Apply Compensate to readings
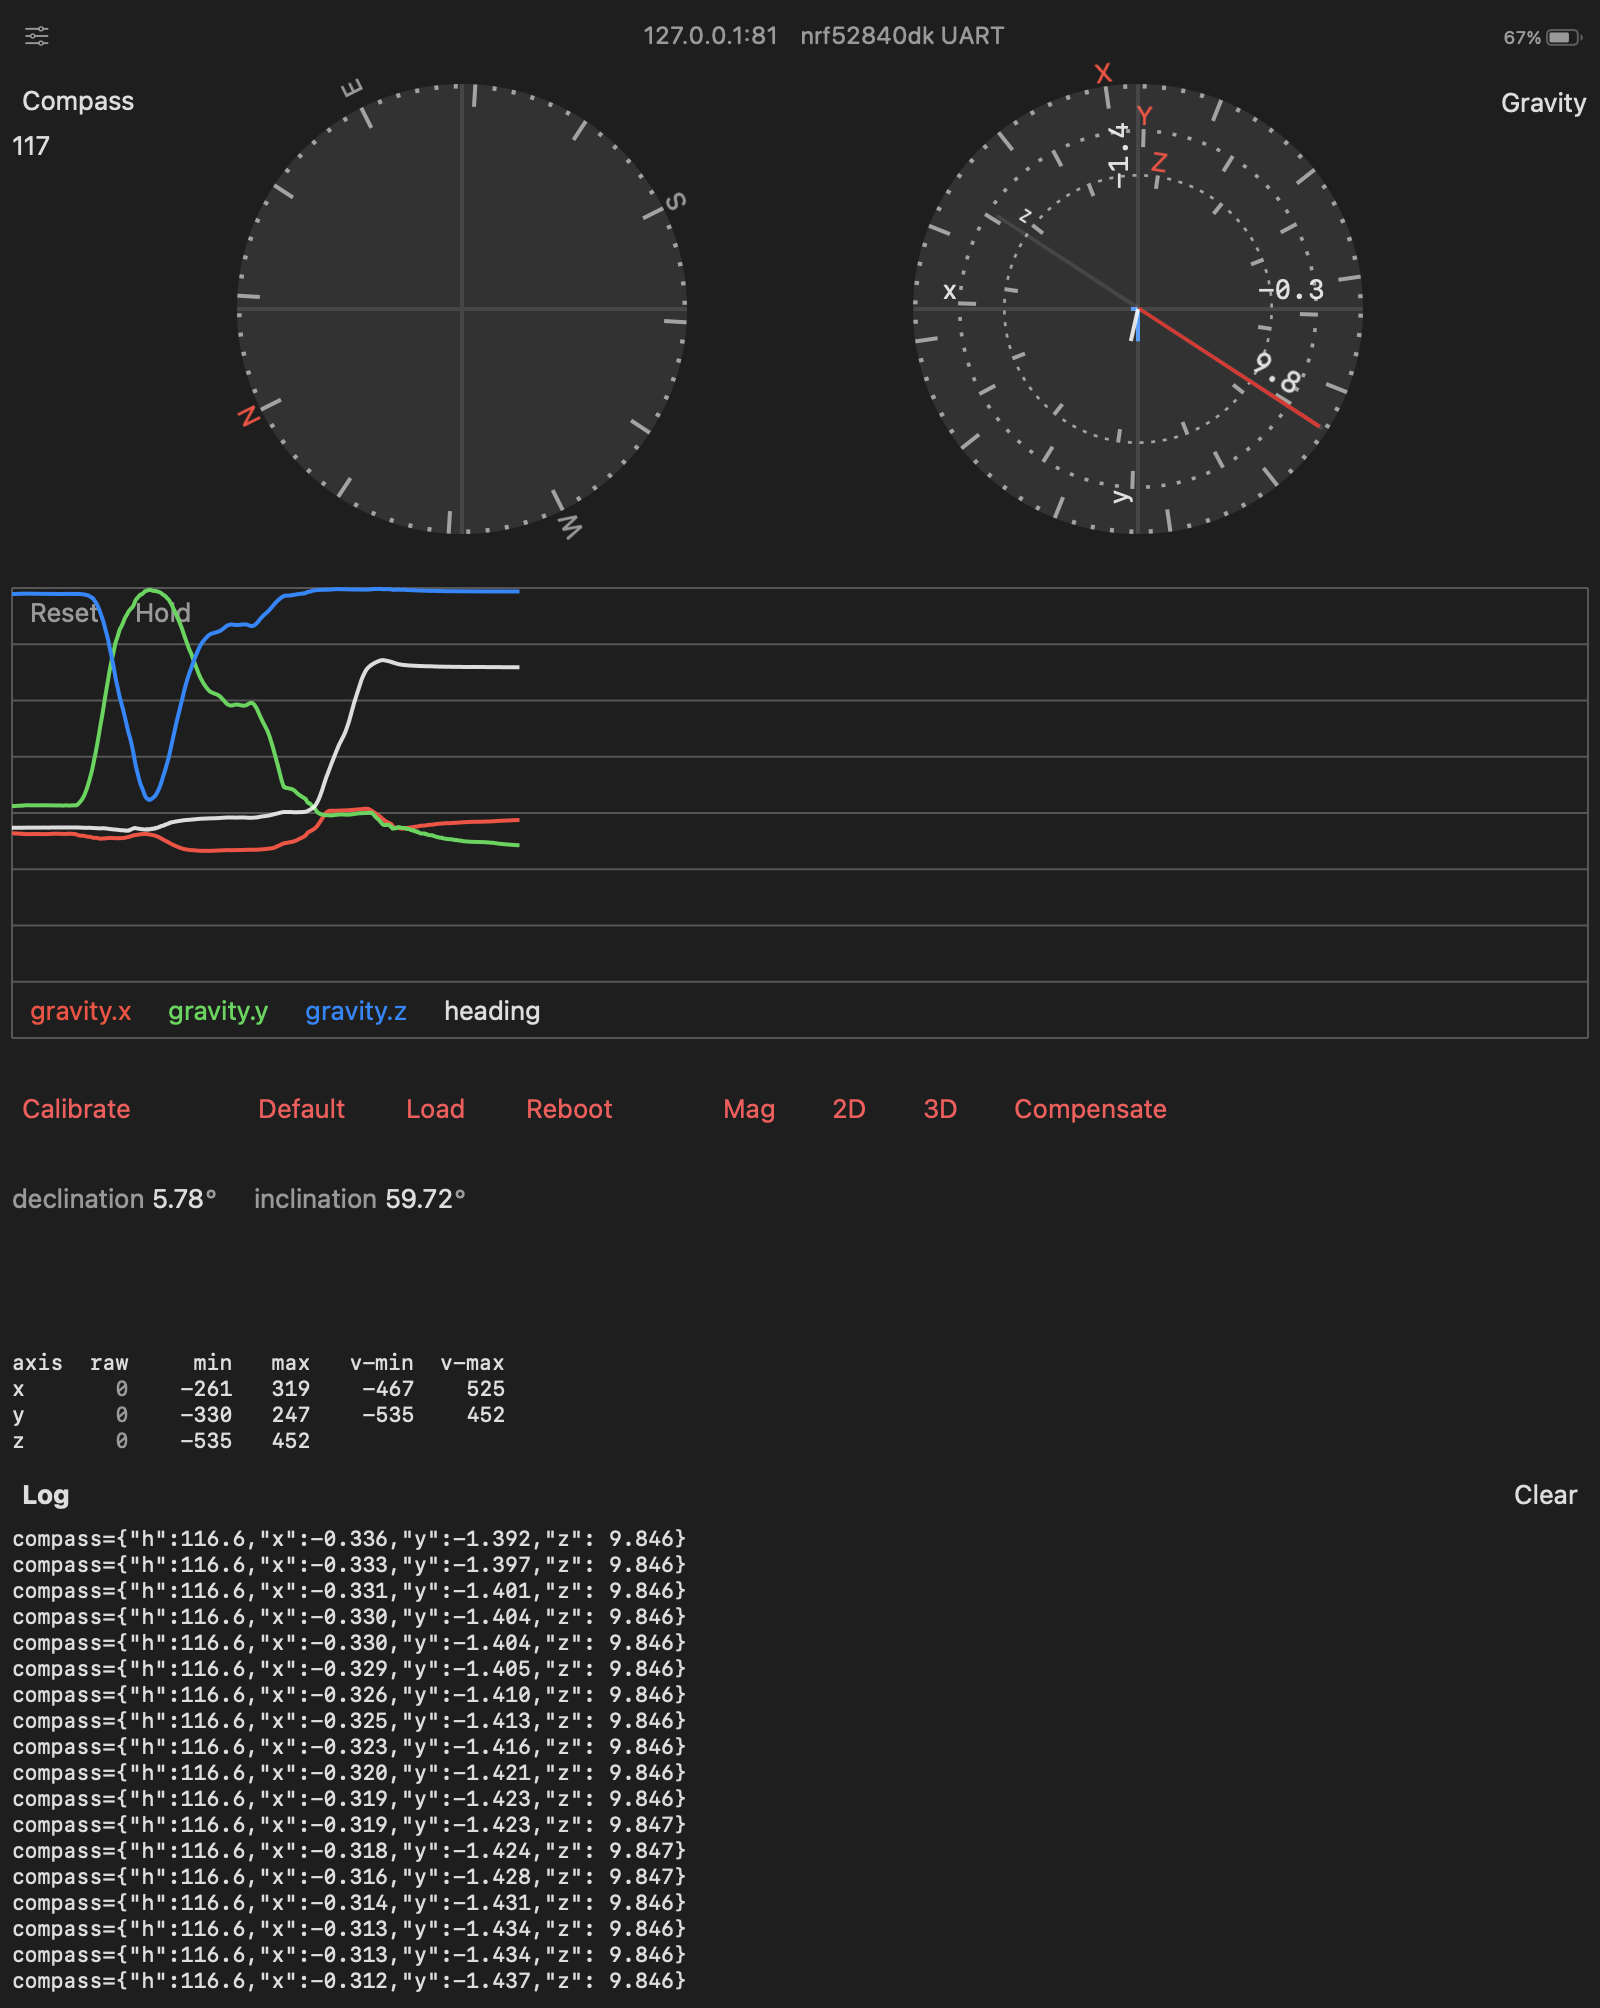Viewport: 1600px width, 2008px height. (1090, 1109)
